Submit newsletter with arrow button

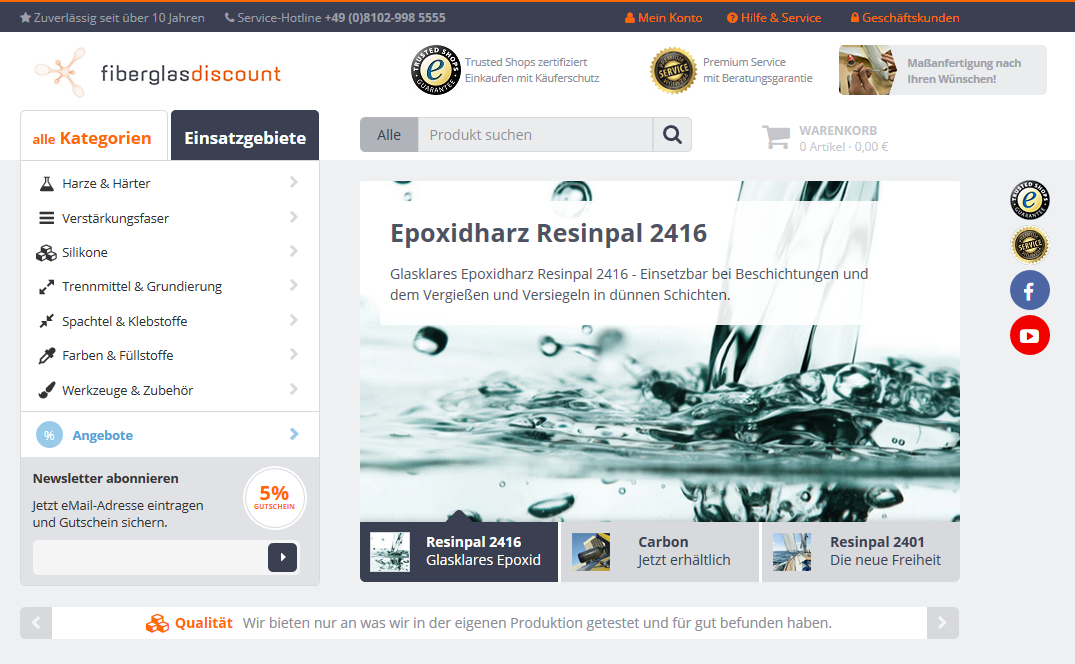coord(282,557)
